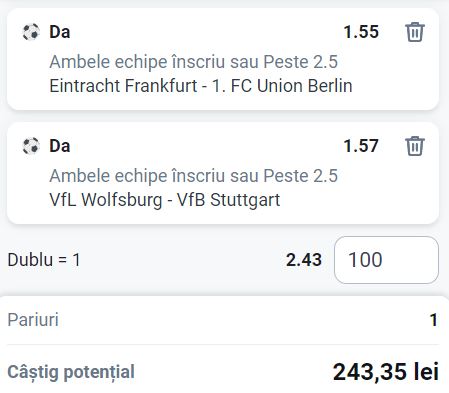This screenshot has height=393, width=449.
Task: Delete the Eintracht Frankfurt bet selection
Action: [x=415, y=32]
